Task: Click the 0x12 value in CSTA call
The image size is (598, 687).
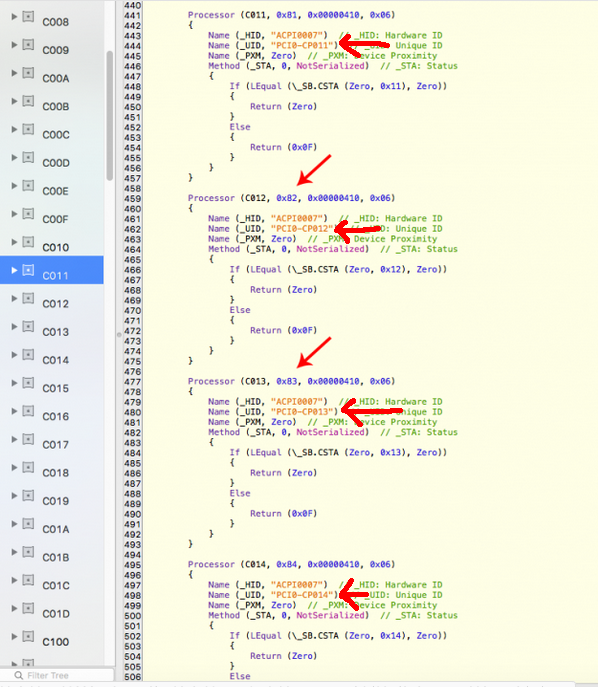Action: (390, 269)
